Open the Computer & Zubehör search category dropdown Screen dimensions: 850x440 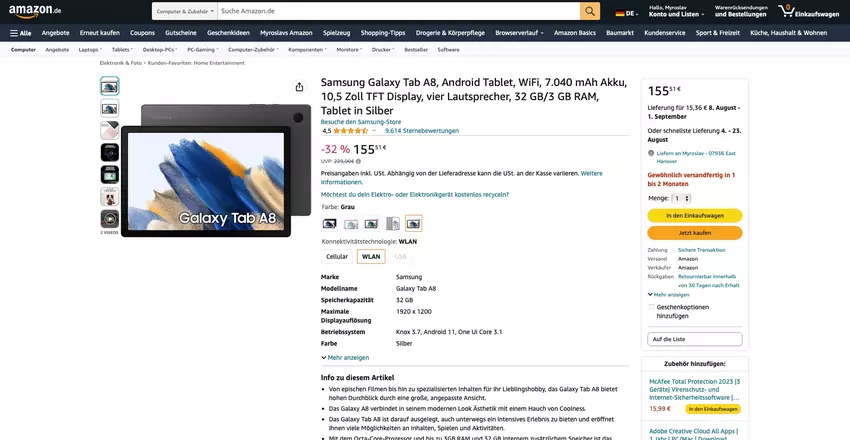[x=185, y=11]
